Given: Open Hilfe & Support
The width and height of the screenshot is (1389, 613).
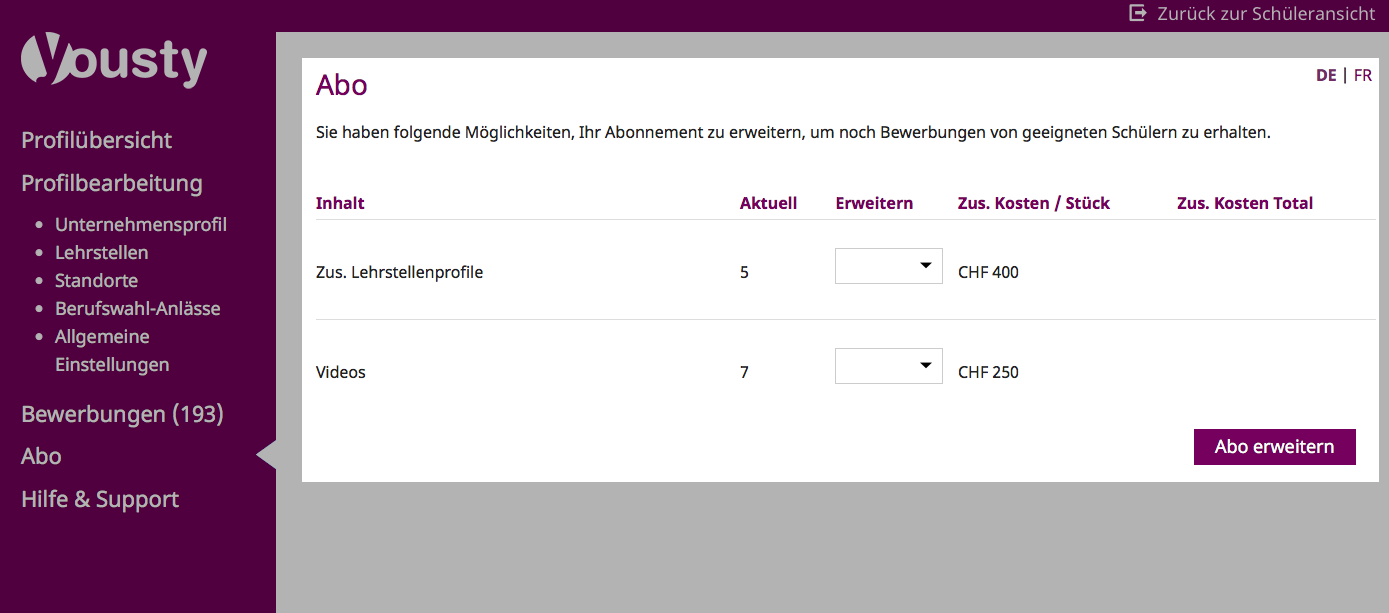Looking at the screenshot, I should [x=100, y=499].
